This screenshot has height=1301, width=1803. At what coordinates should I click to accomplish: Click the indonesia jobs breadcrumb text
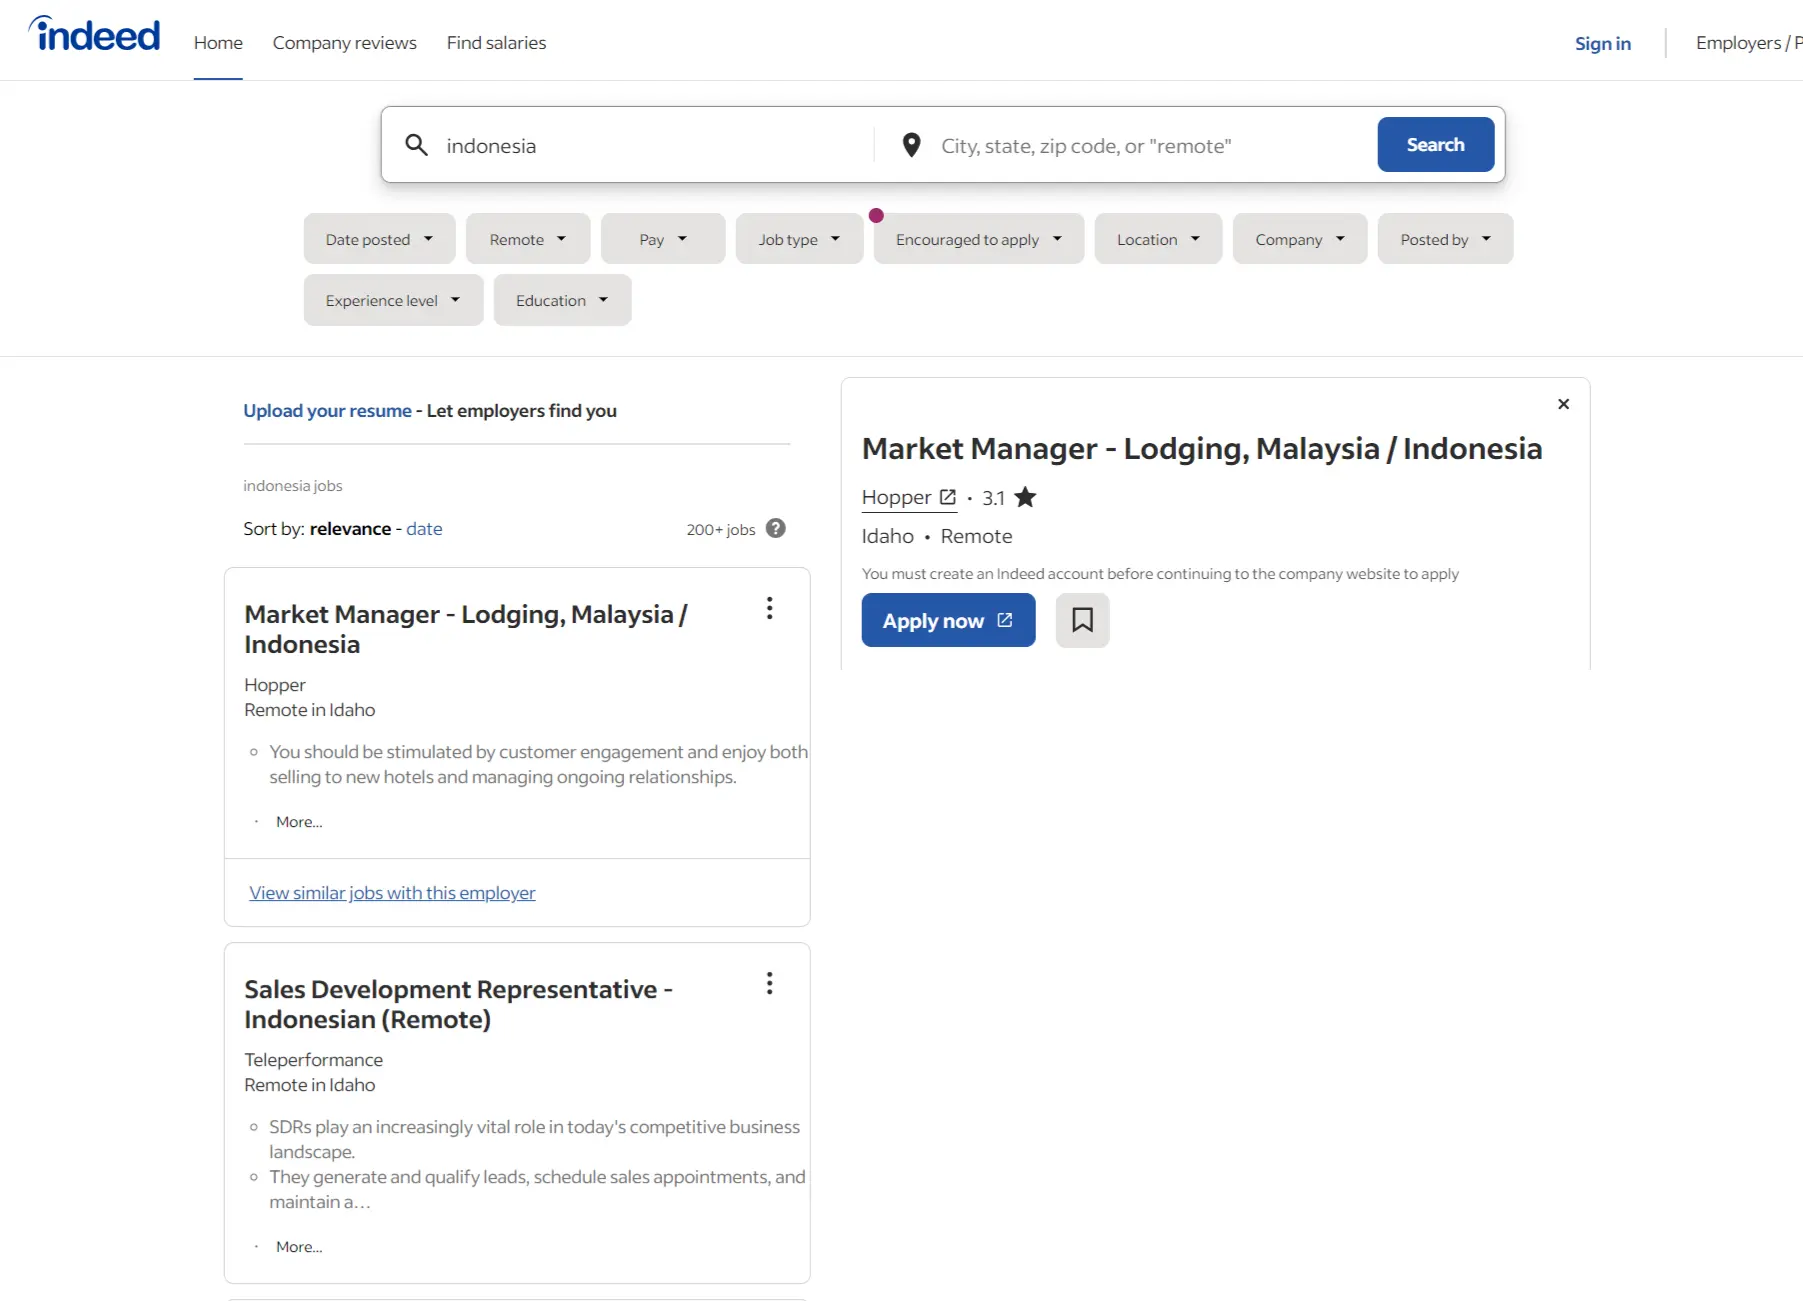pos(292,485)
